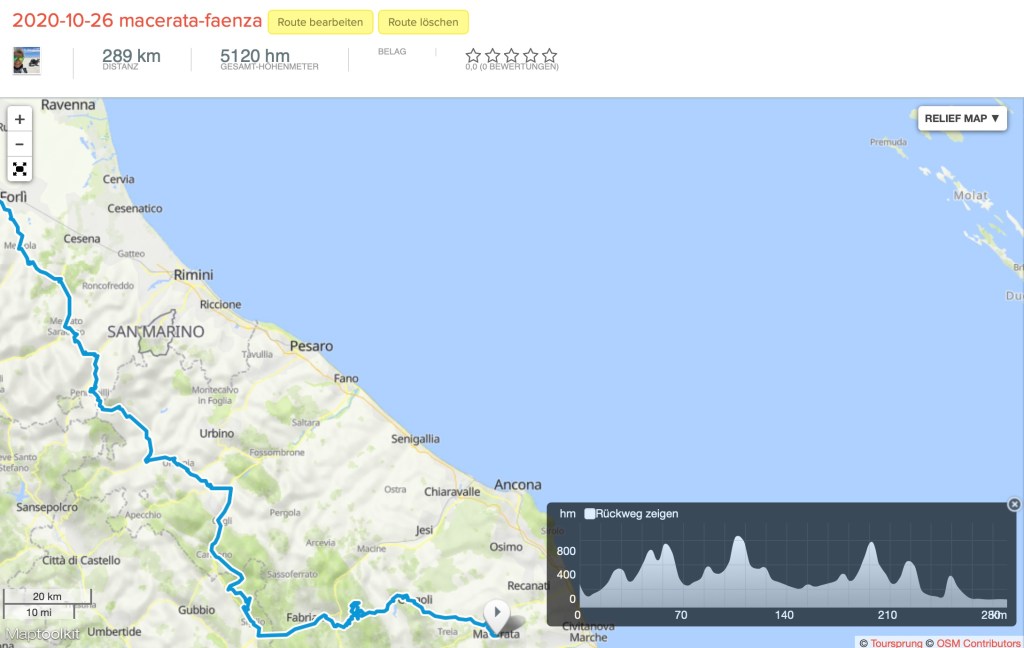Toggle fullscreen map view
The width and height of the screenshot is (1024, 648).
(x=19, y=168)
